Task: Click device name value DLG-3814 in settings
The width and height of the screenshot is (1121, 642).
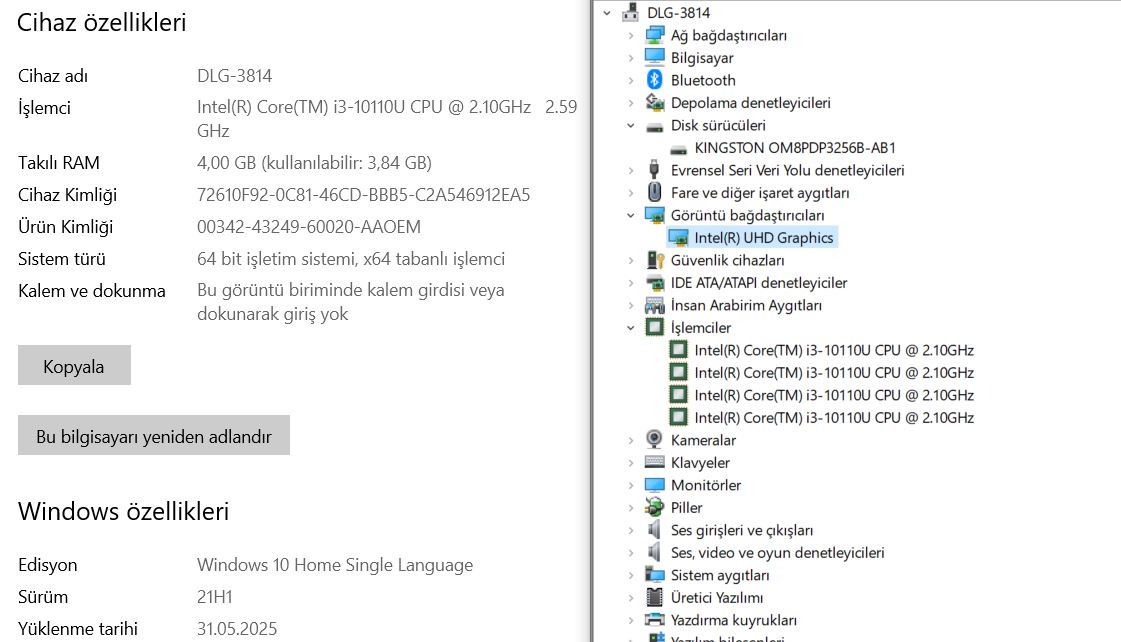Action: pos(234,76)
